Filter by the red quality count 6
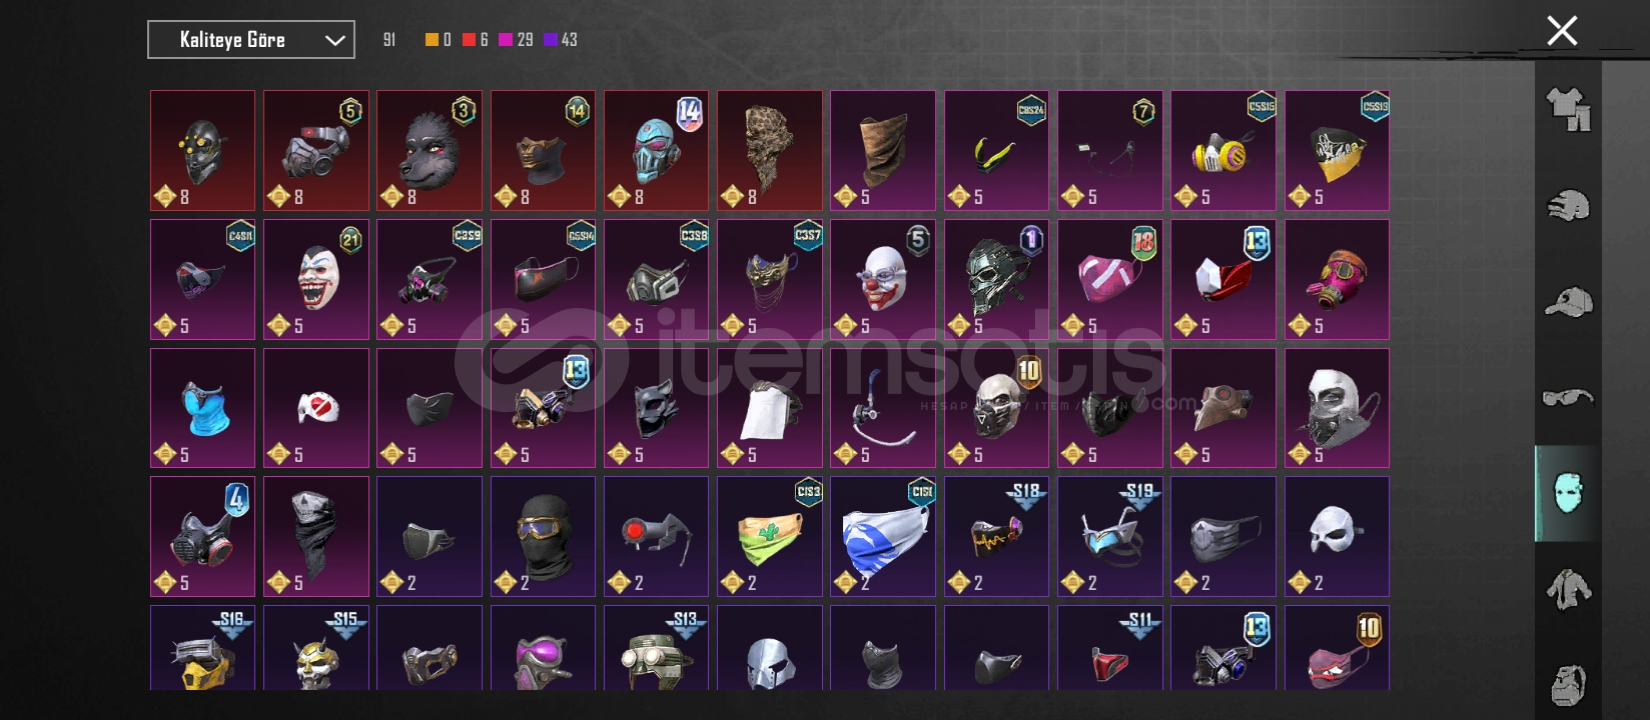 tap(475, 40)
